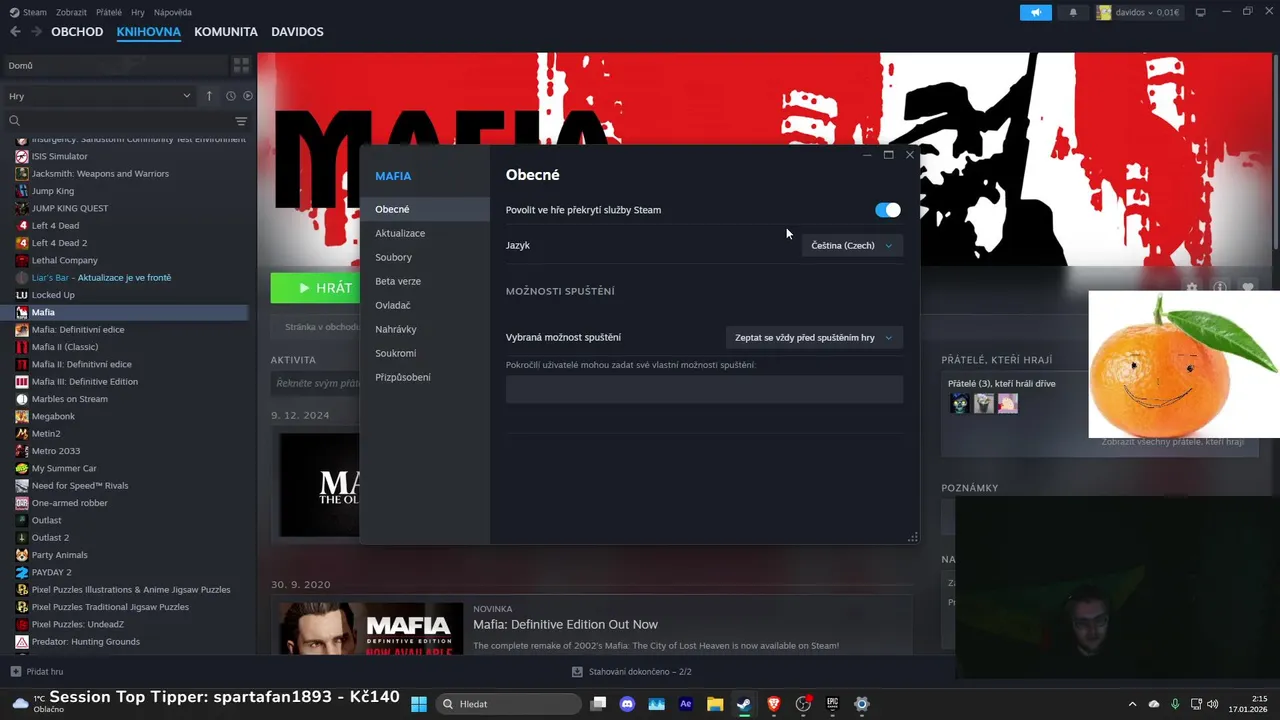
Task: Click the Mafia game settings gear
Action: [1192, 287]
